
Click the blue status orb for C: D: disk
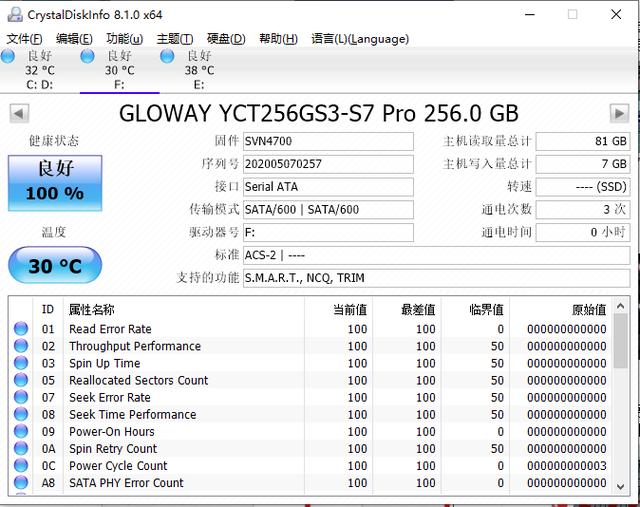click(x=8, y=56)
